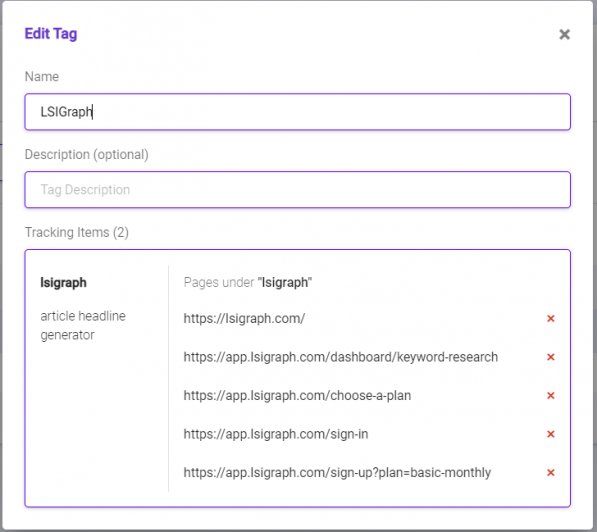
Task: Remove the sign-in page from tag
Action: click(x=551, y=434)
